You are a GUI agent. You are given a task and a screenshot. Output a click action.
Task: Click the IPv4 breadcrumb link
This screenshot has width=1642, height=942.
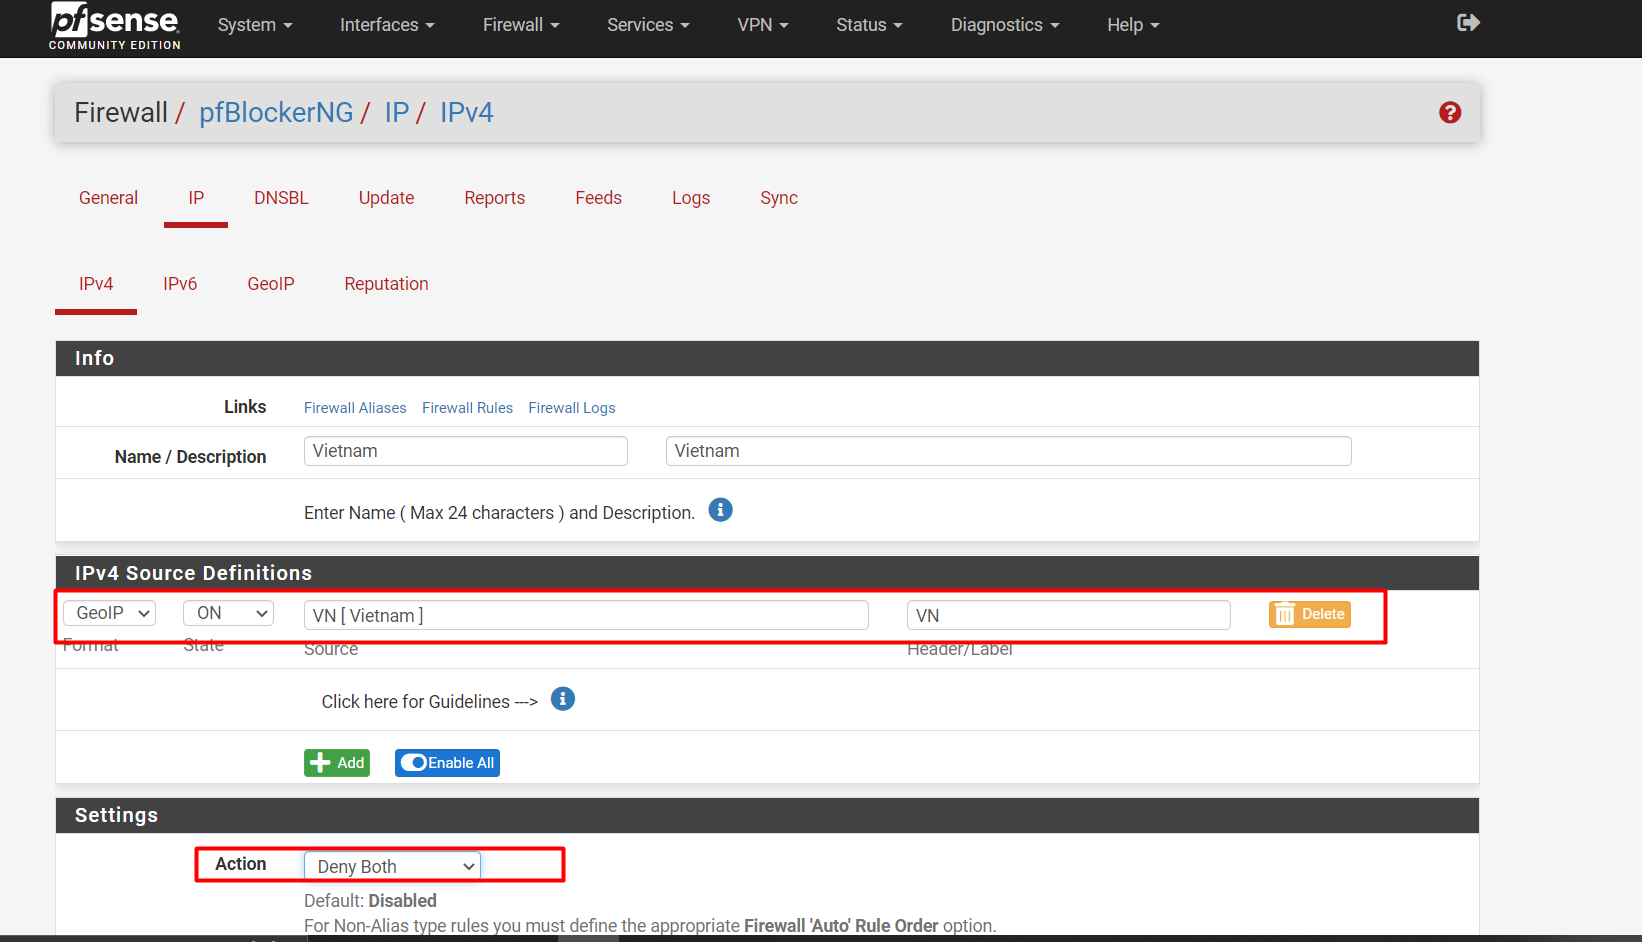467,113
